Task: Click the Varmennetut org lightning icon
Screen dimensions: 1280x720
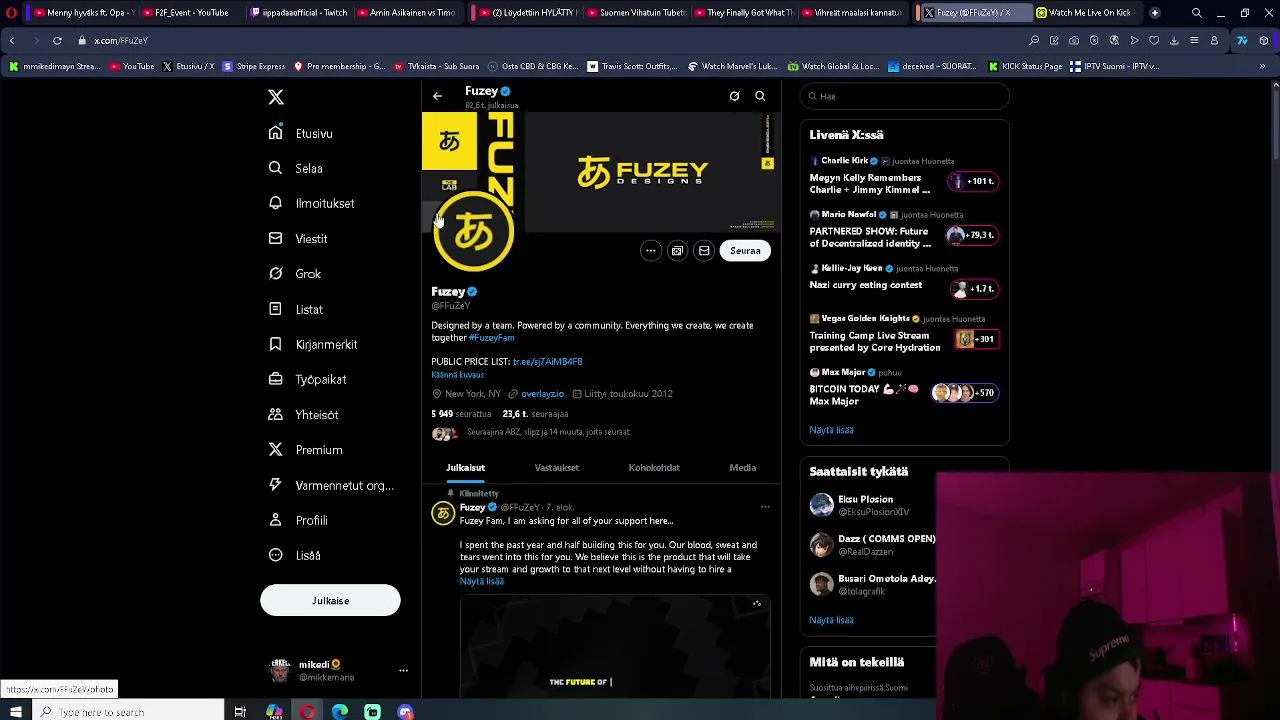Action: click(x=275, y=485)
